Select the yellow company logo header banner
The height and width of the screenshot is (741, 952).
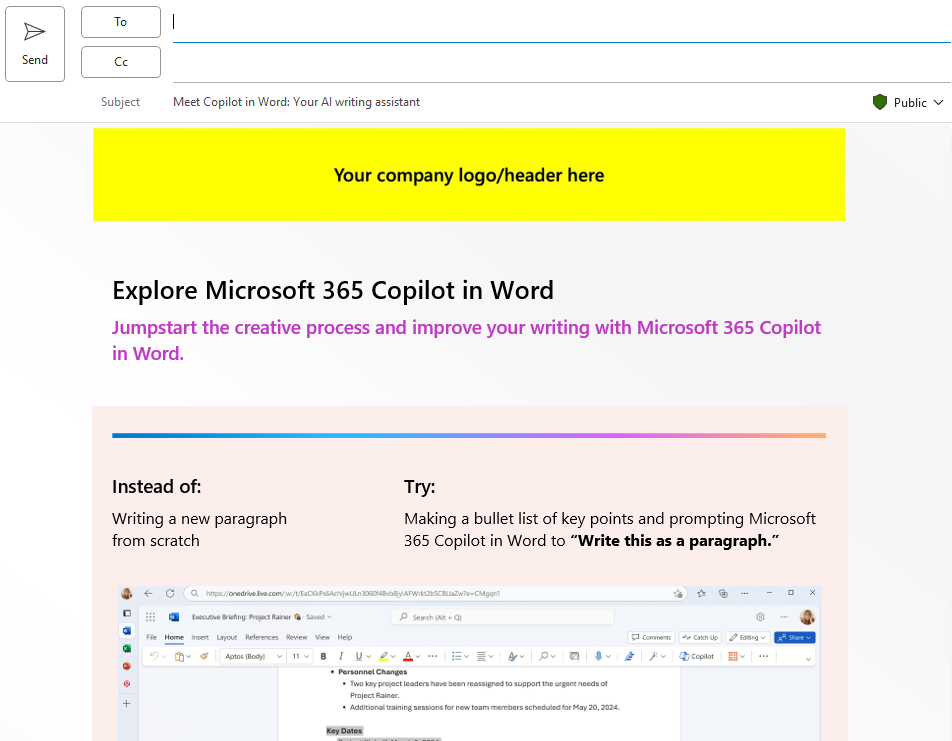[x=469, y=175]
